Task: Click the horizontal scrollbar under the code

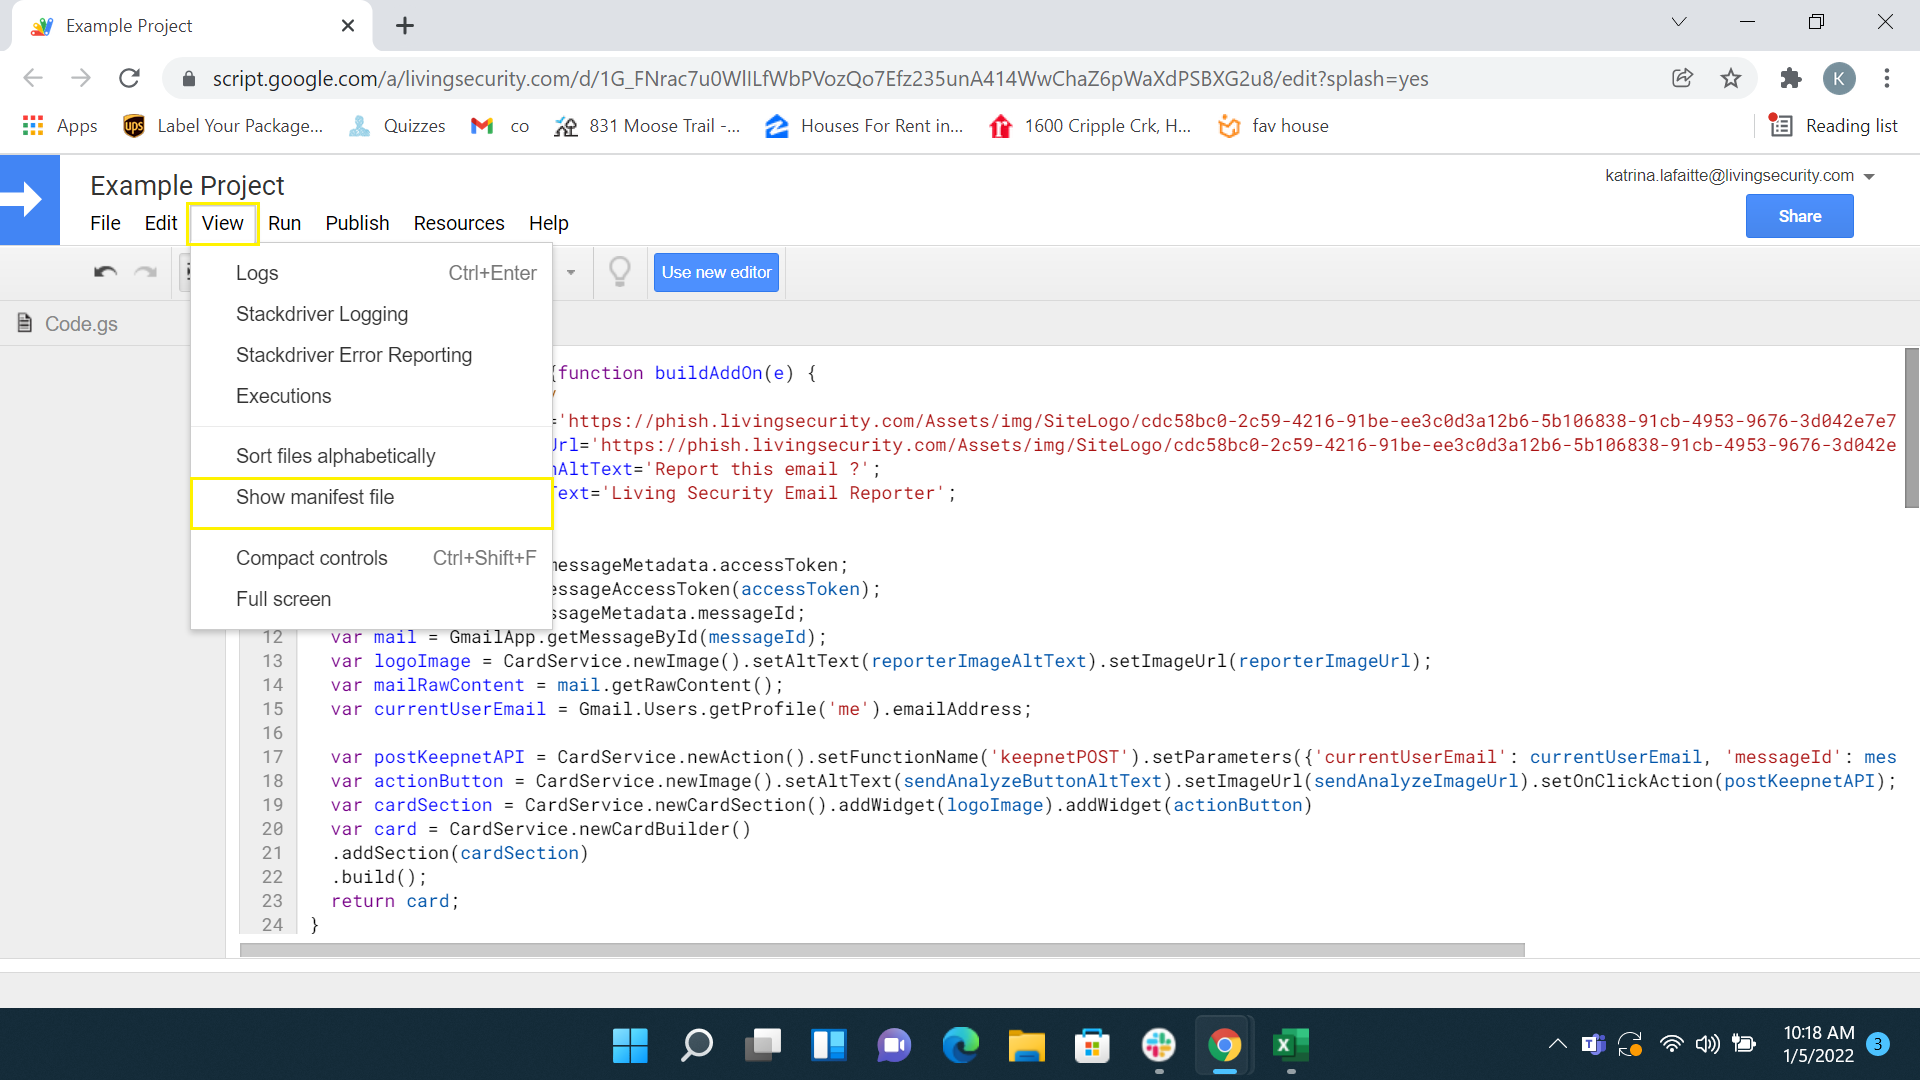Action: click(882, 949)
